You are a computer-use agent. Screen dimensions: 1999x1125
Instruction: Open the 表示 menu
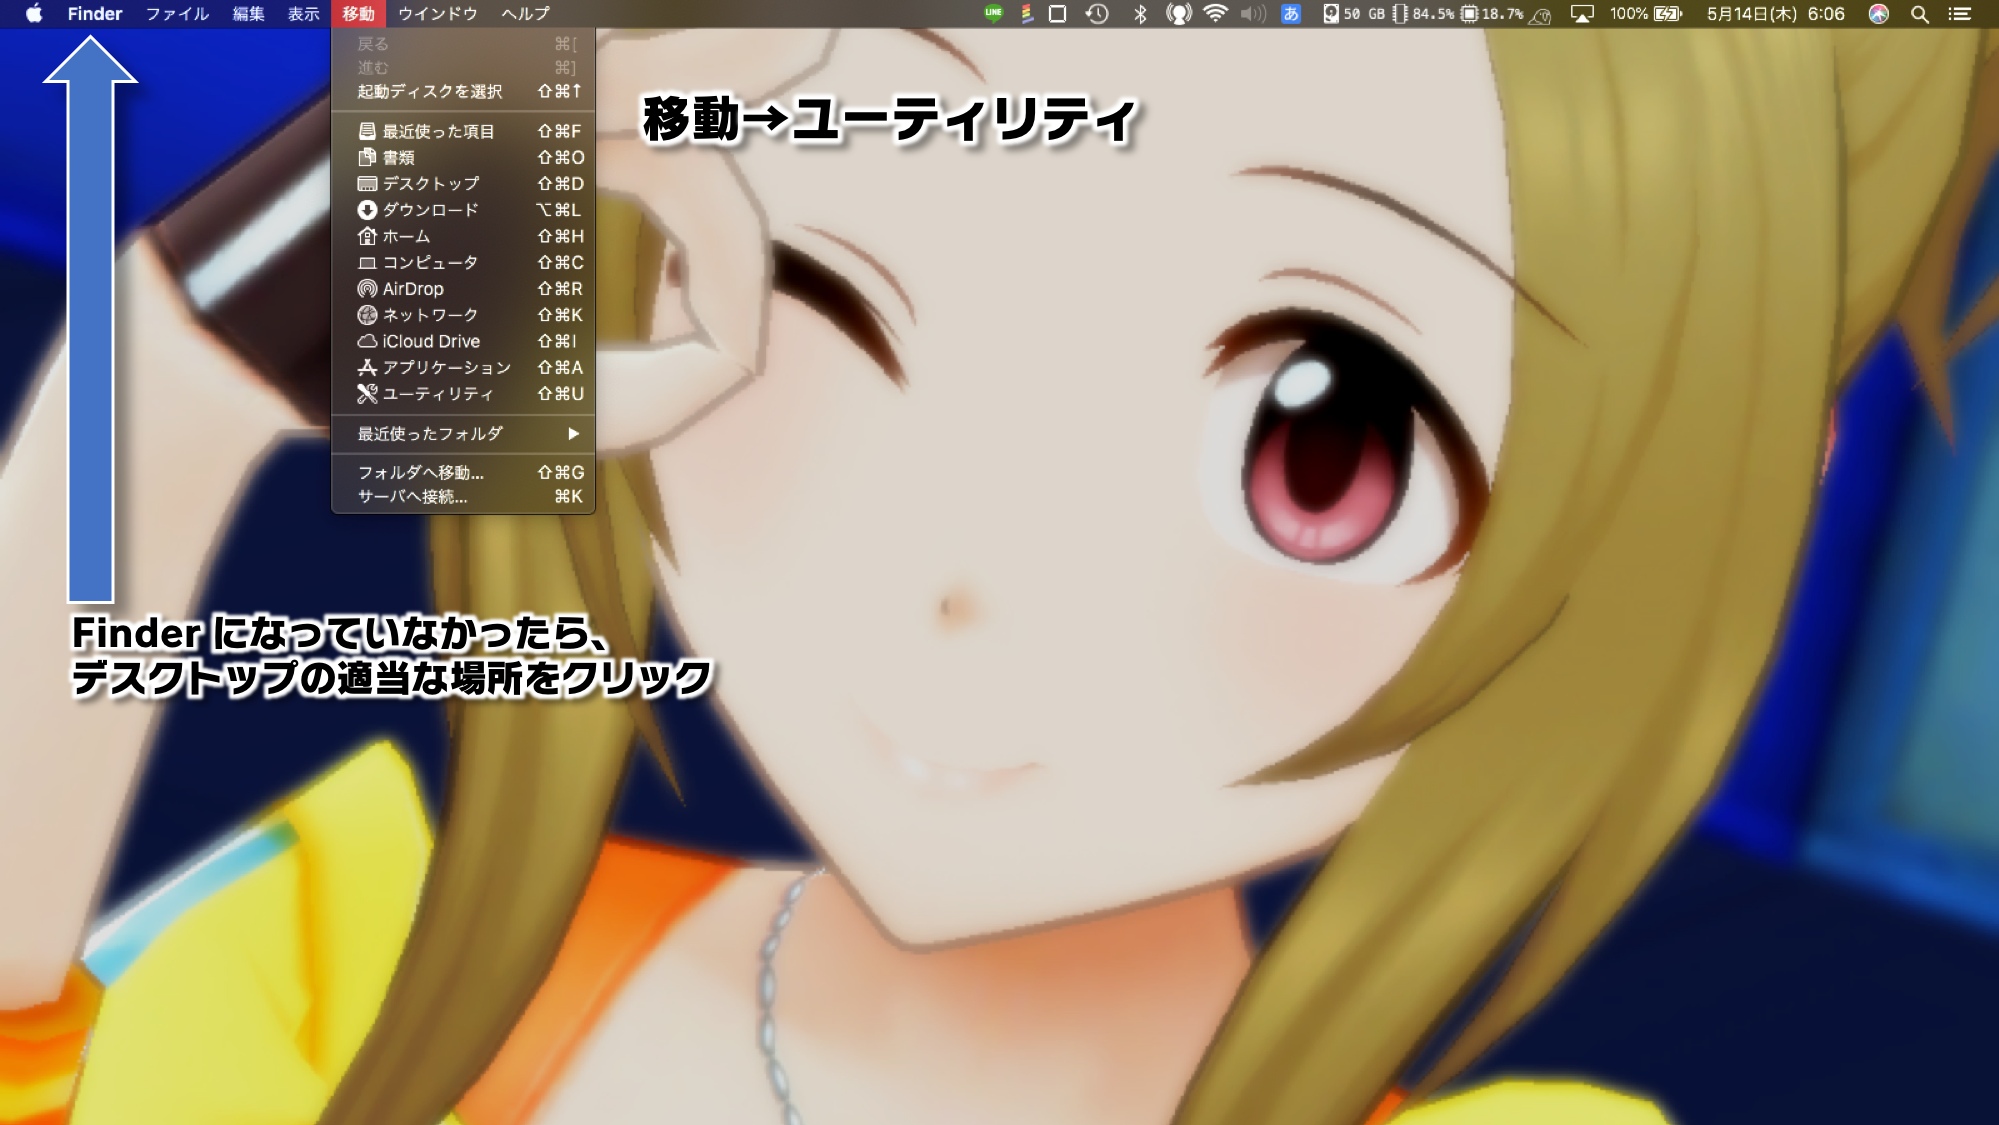click(304, 14)
